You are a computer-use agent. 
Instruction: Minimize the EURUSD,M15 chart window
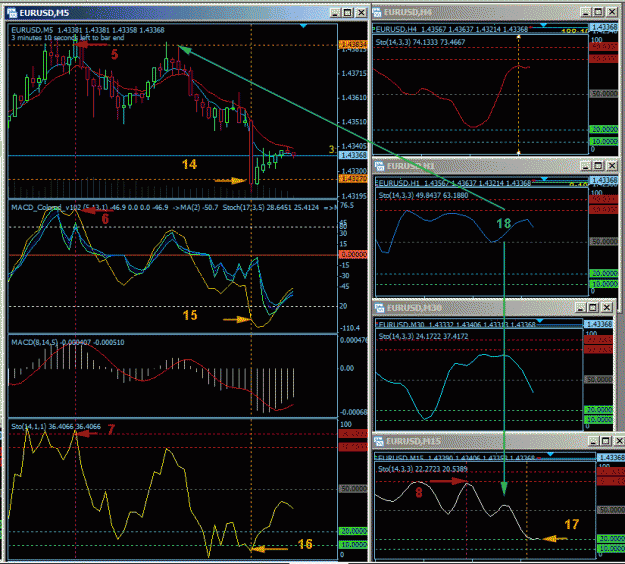593,441
